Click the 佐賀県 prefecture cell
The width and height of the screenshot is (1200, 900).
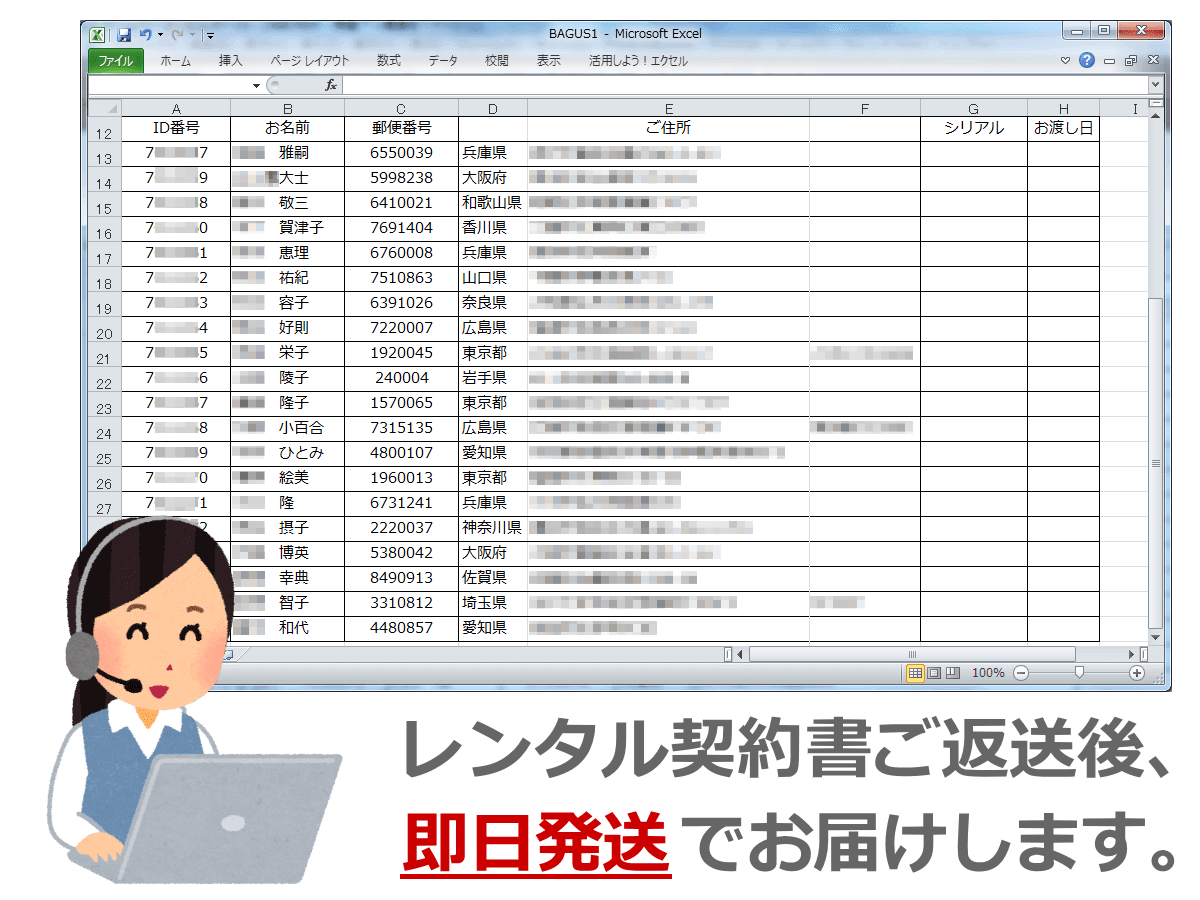493,578
